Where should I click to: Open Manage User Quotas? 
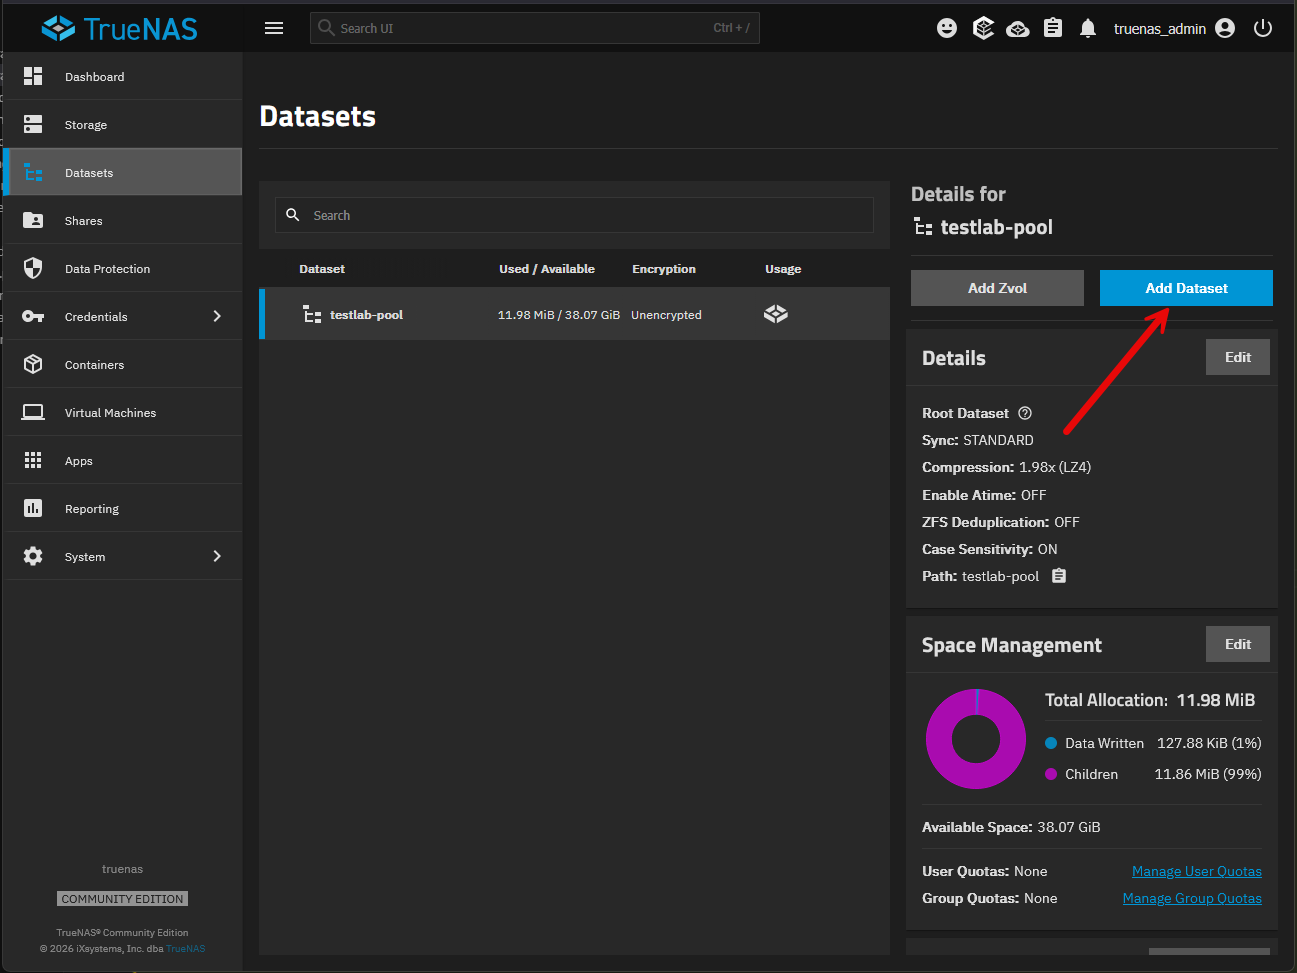(x=1197, y=871)
